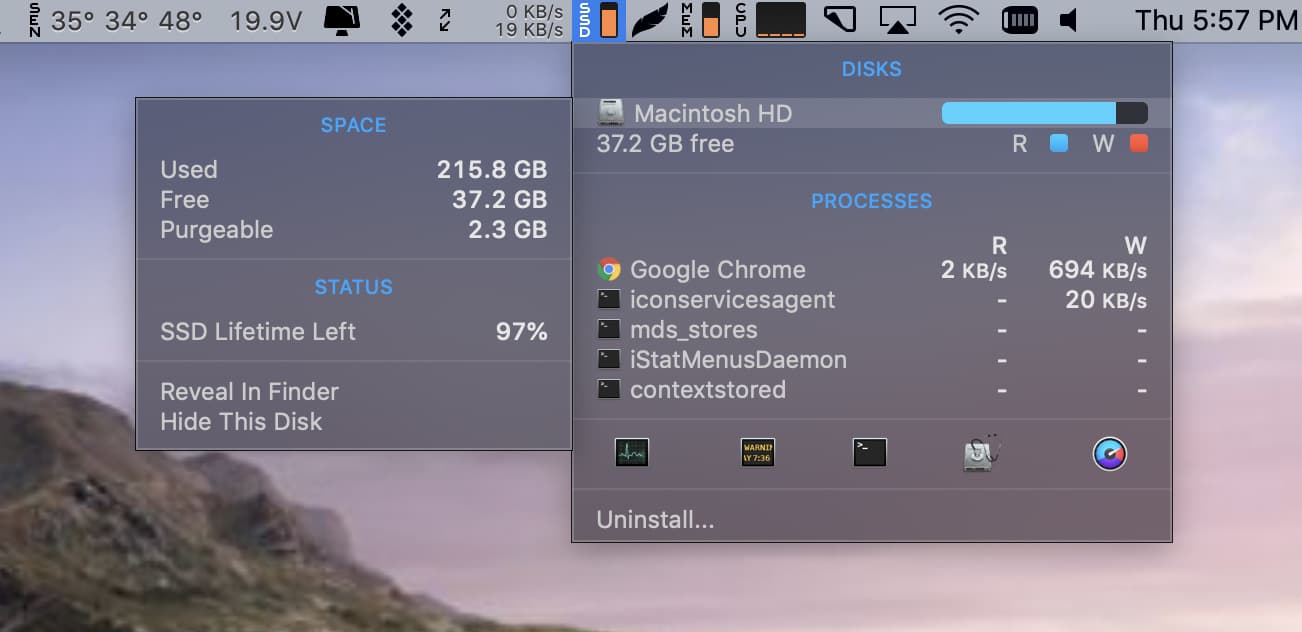Click the feather icon in menu bar
This screenshot has width=1302, height=632.
point(650,20)
